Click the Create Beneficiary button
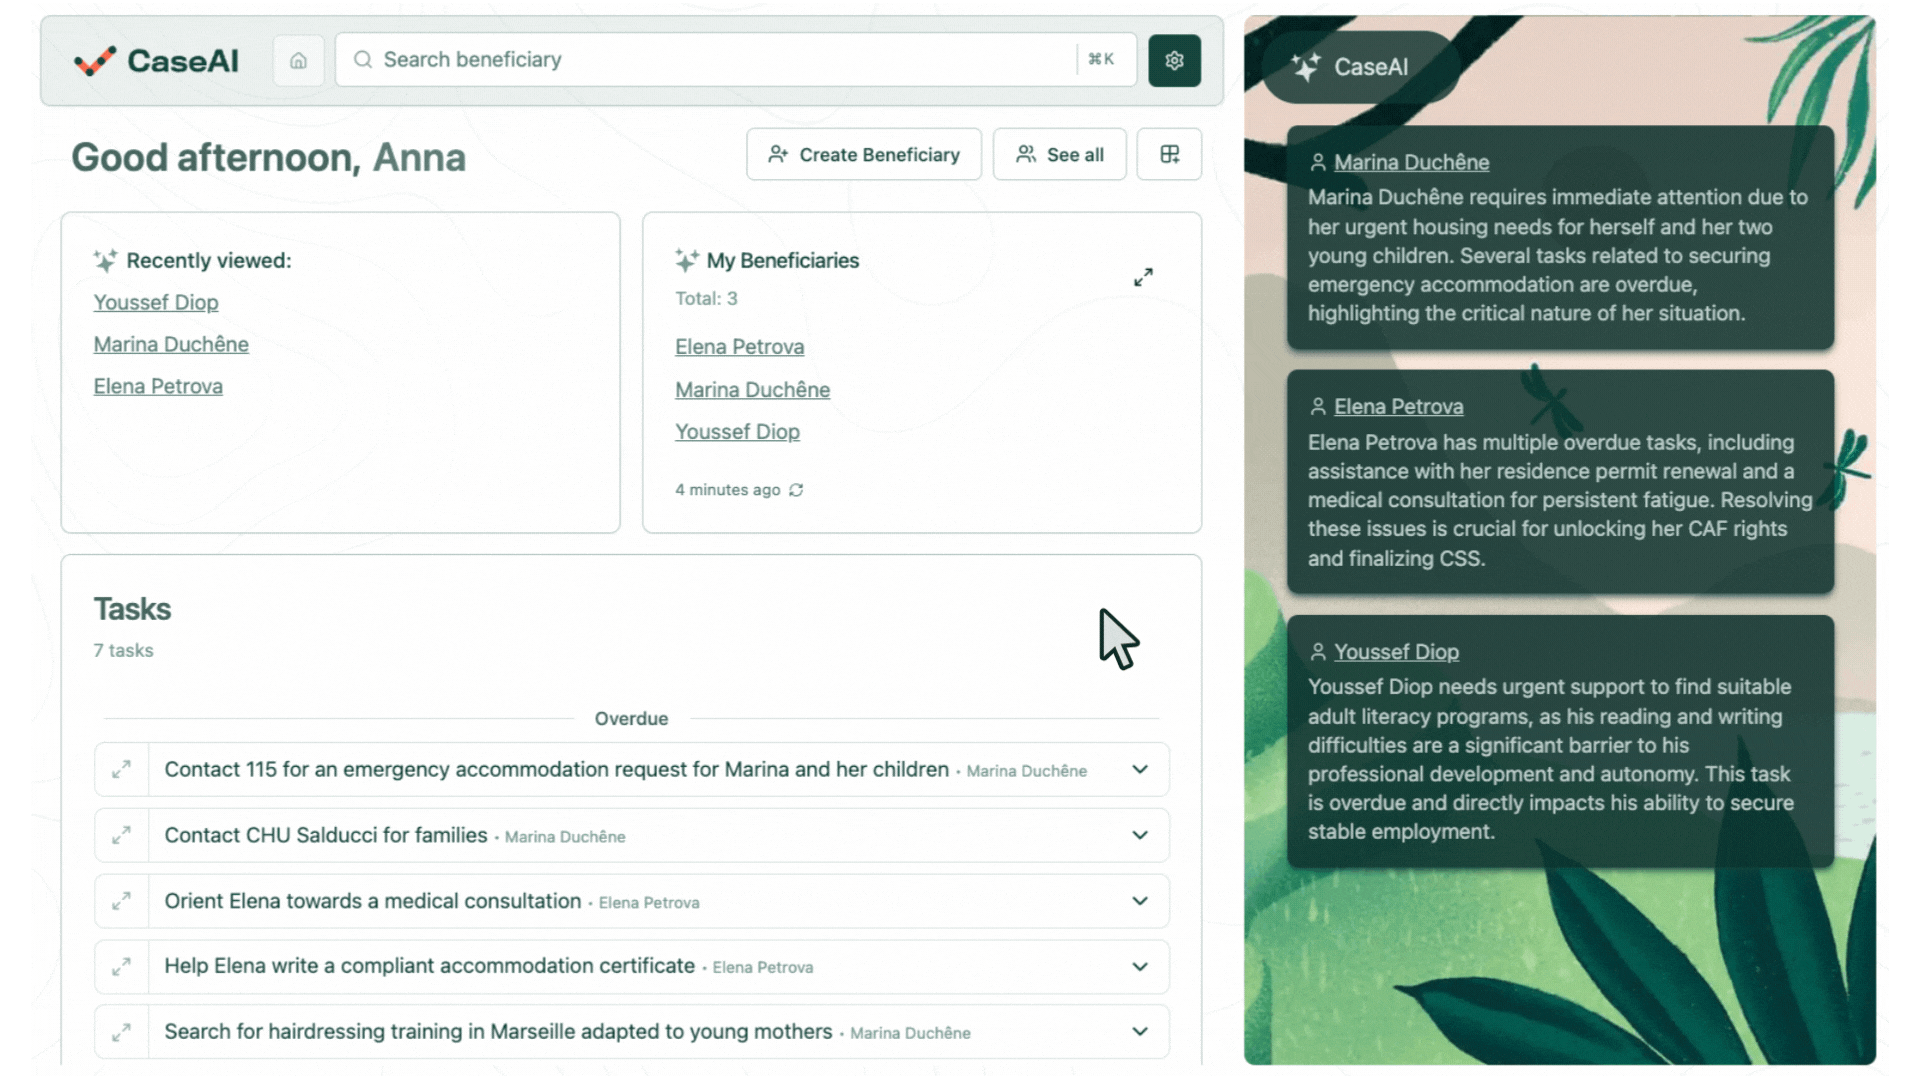1920x1080 pixels. tap(863, 154)
